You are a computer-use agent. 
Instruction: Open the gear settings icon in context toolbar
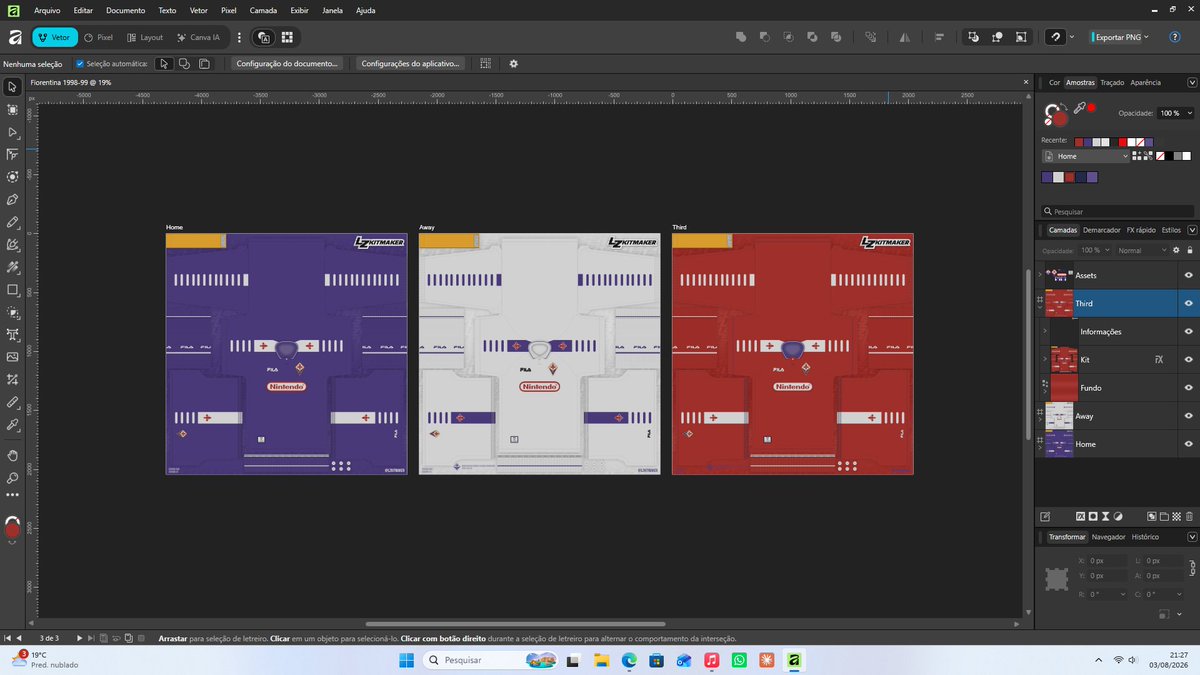[514, 63]
